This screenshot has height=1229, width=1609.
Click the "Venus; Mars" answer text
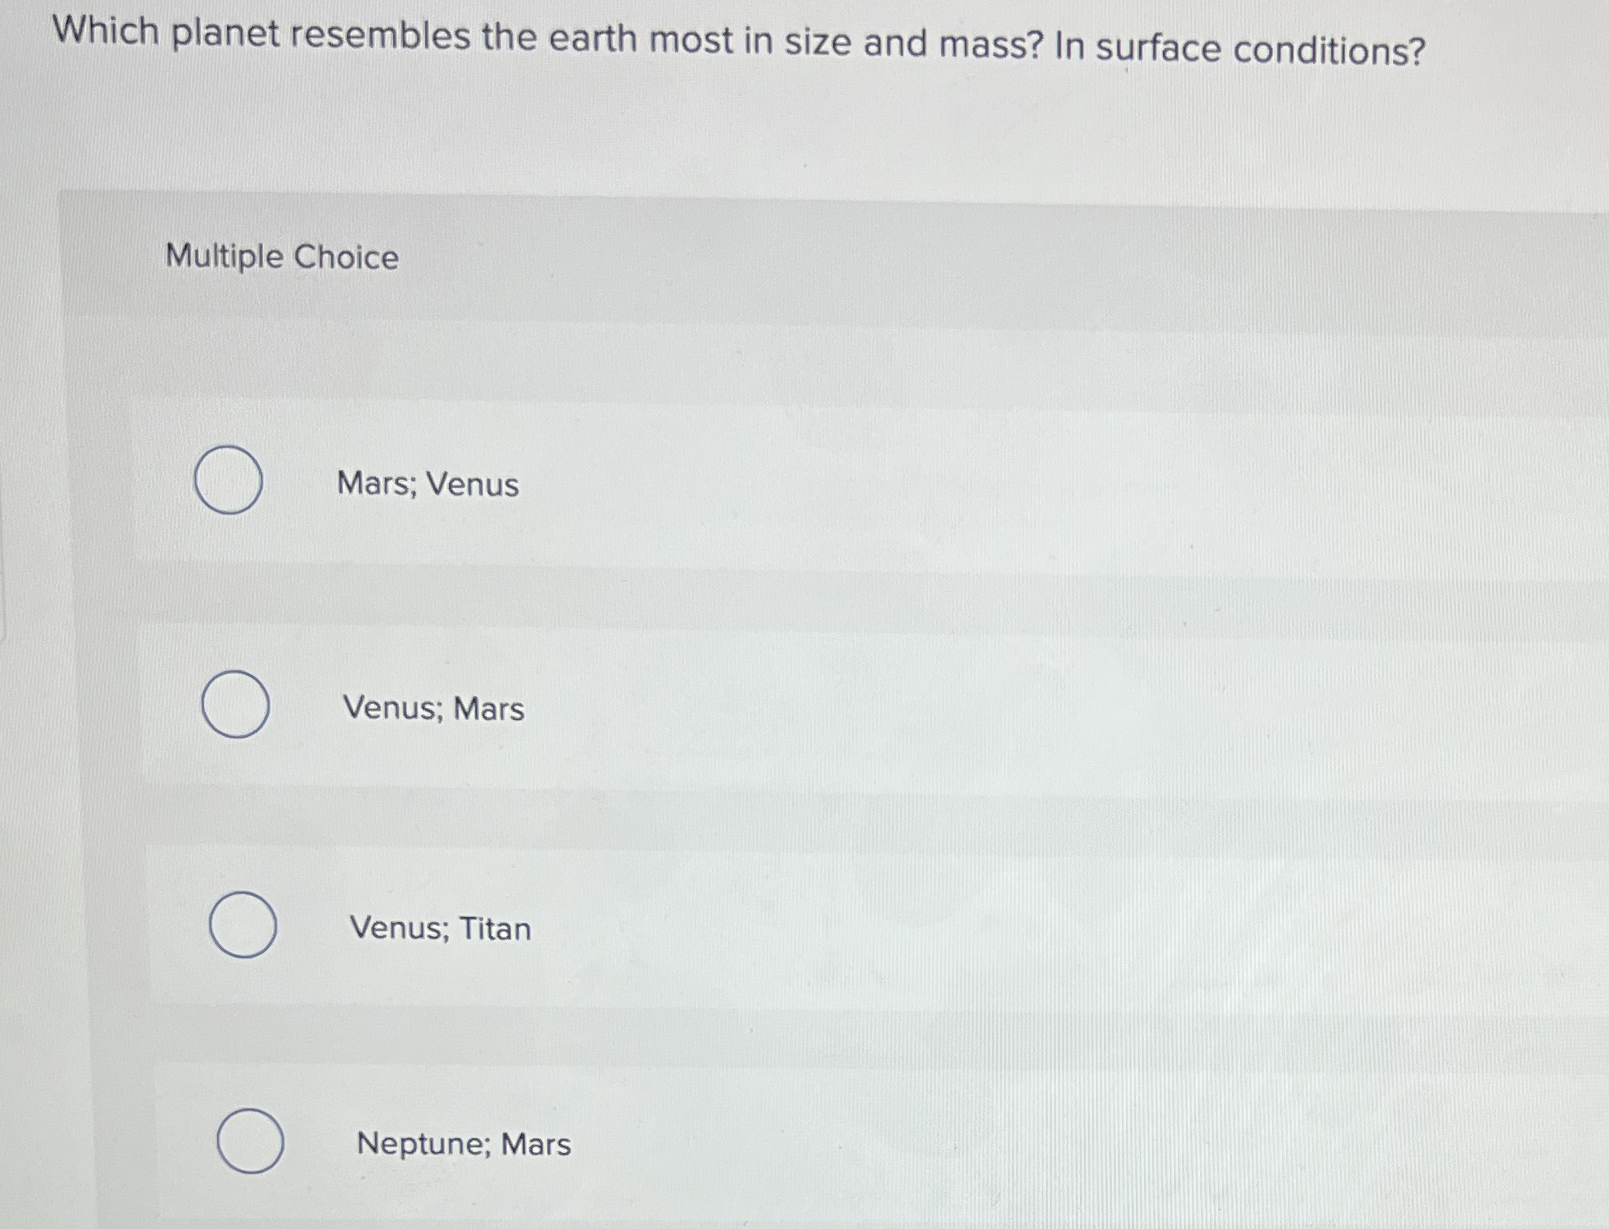tap(431, 709)
